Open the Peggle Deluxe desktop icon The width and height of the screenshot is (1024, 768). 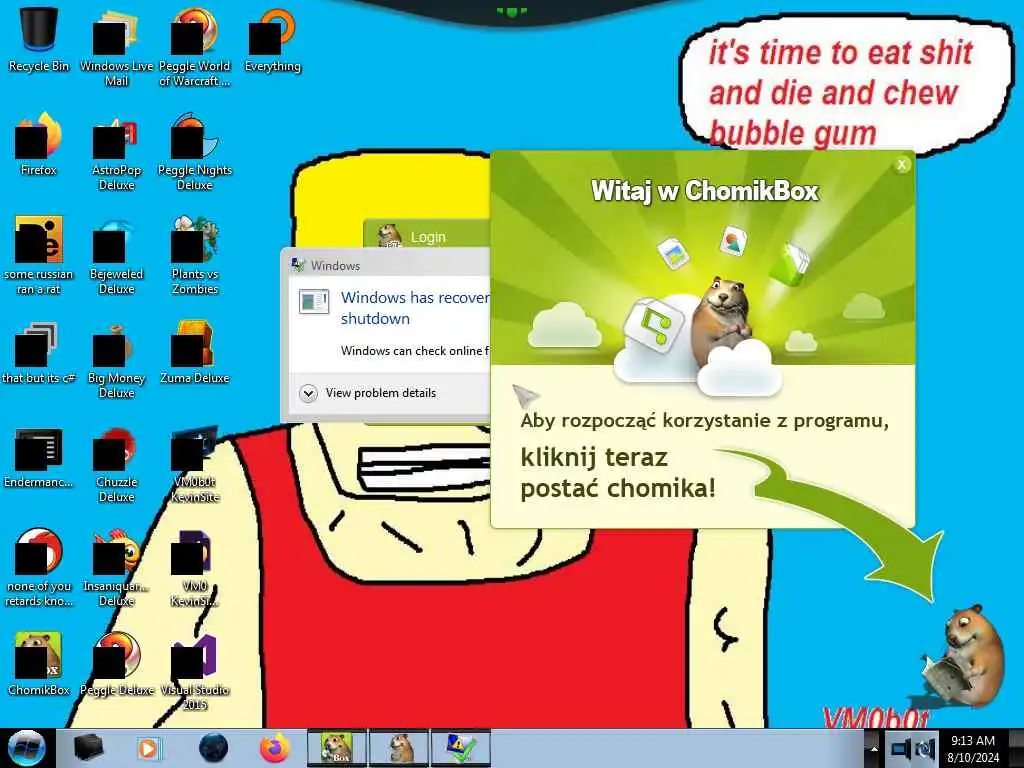(116, 664)
